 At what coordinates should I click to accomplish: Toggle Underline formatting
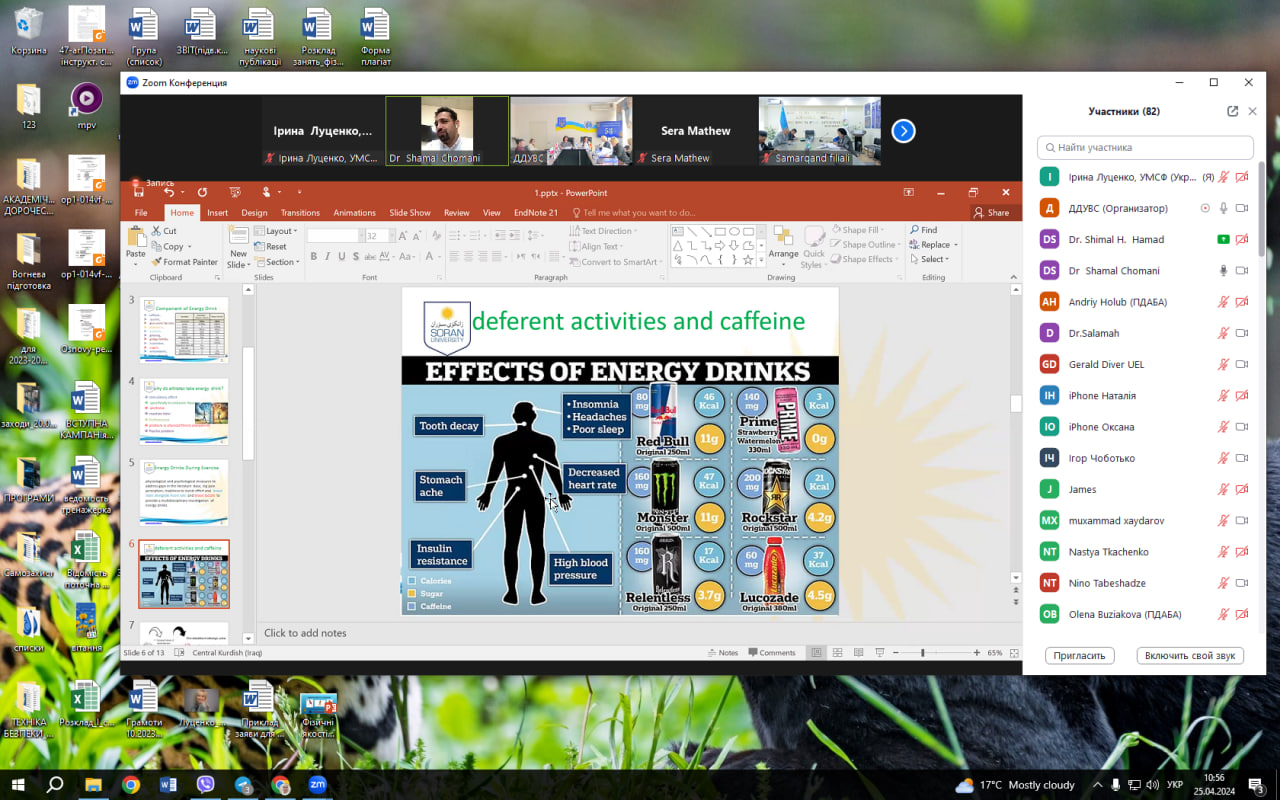[x=341, y=257]
